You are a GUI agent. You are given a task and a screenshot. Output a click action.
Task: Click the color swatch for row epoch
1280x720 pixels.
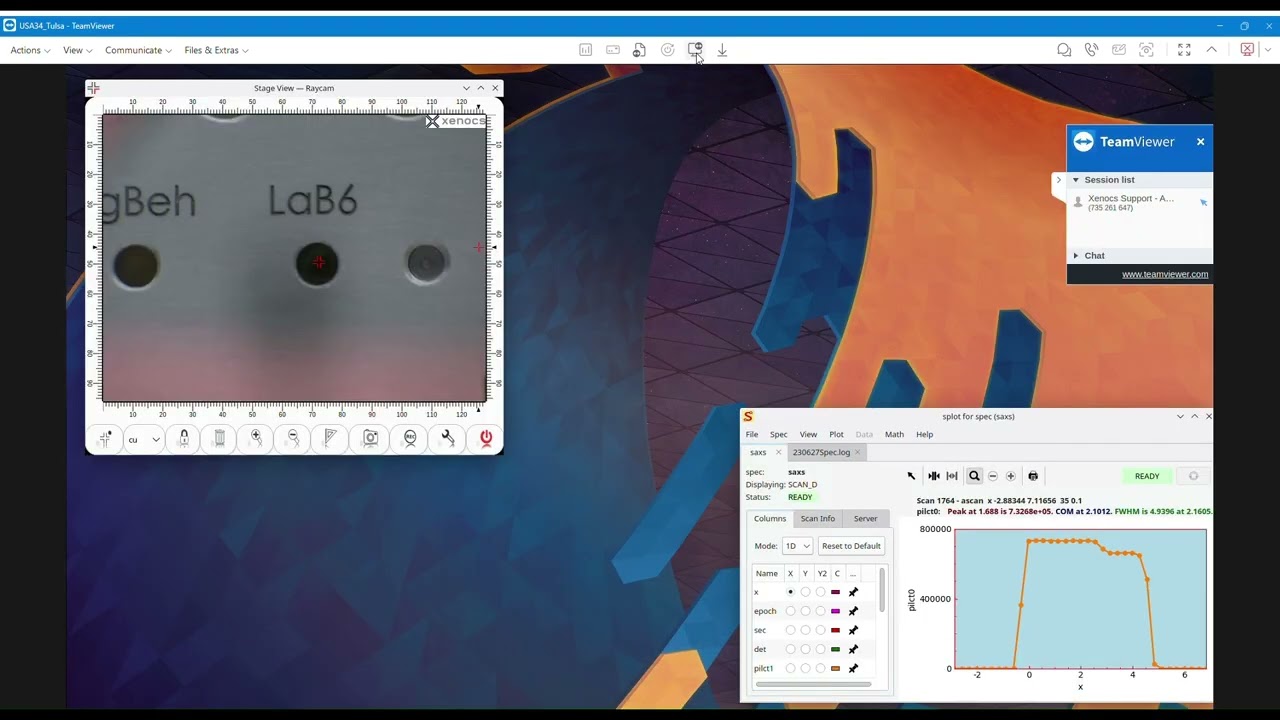(x=836, y=611)
